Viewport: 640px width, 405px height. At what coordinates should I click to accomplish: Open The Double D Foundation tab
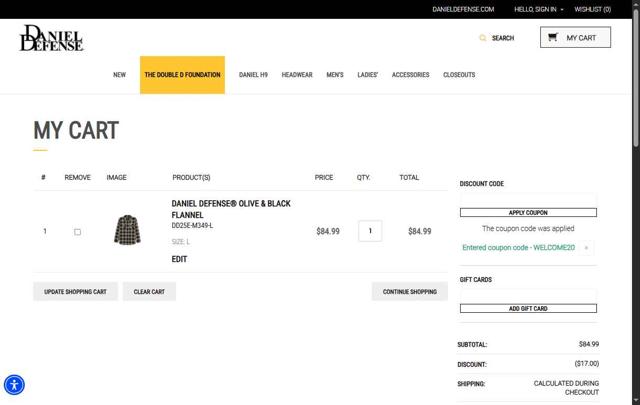coord(182,75)
